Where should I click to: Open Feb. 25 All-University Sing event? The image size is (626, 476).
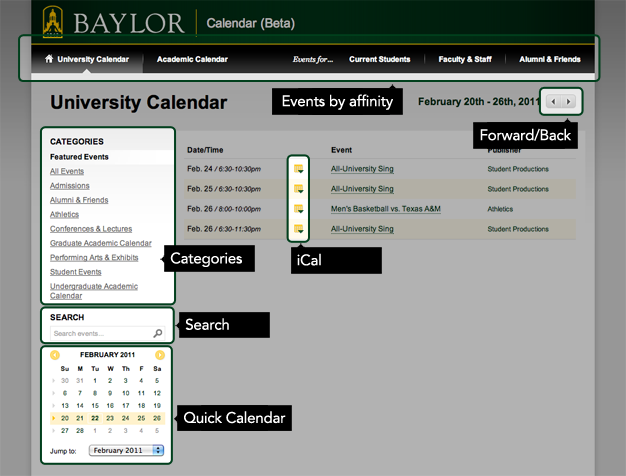click(x=362, y=189)
